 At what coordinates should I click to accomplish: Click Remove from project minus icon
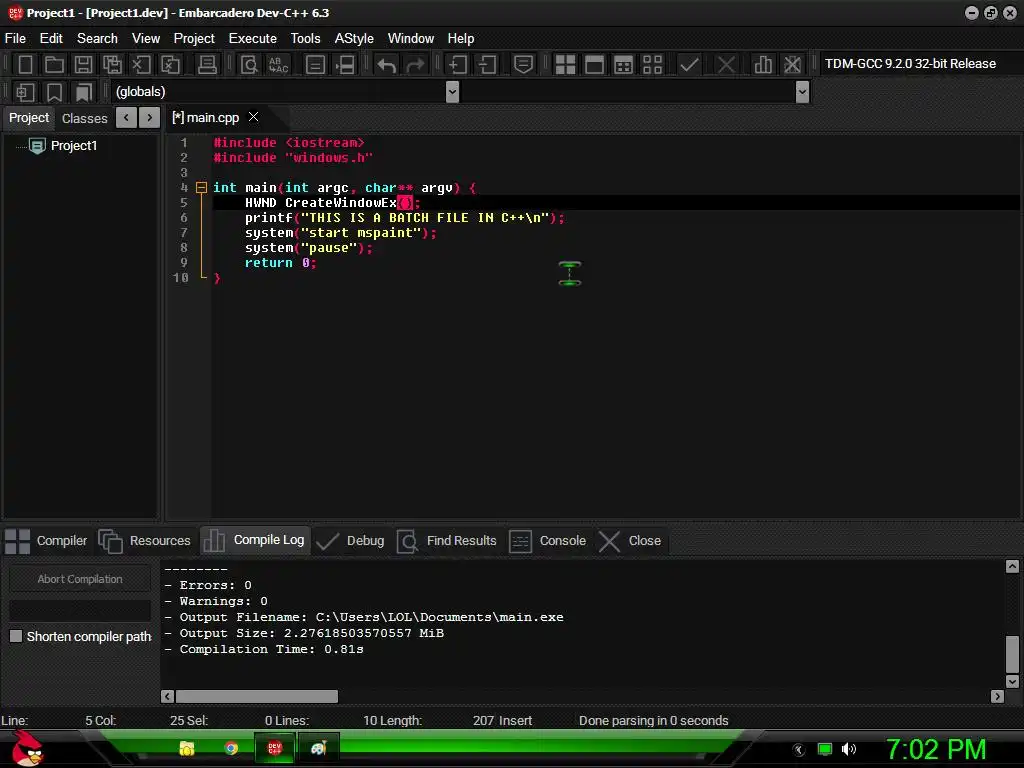point(487,64)
